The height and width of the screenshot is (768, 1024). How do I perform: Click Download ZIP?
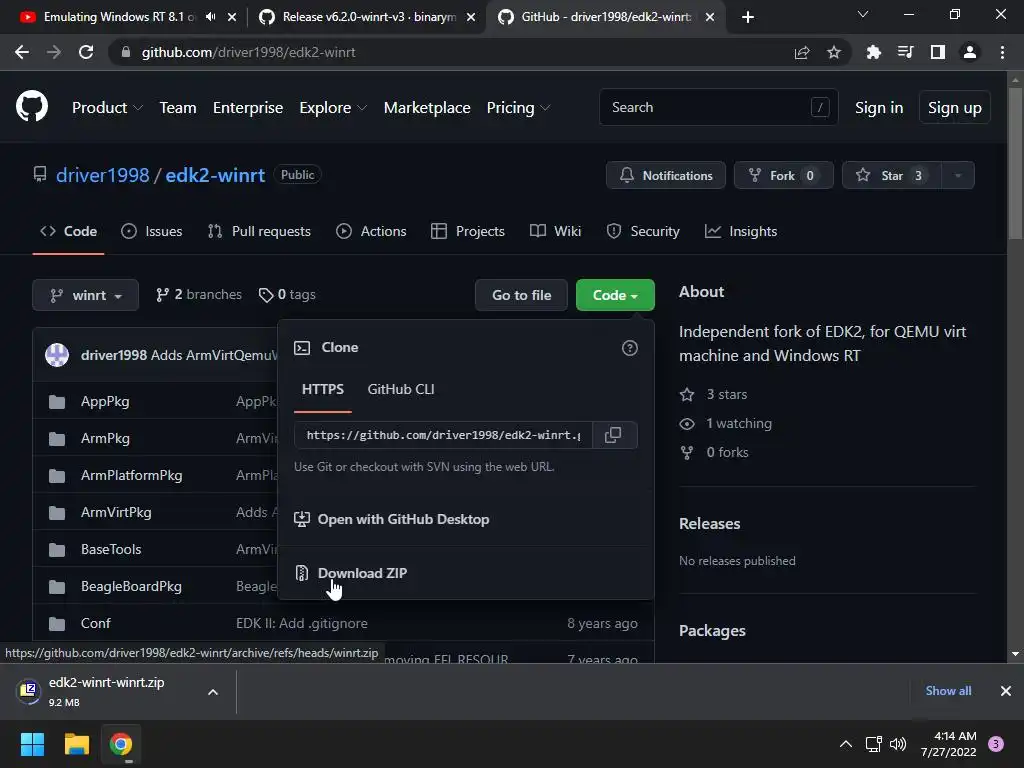pos(362,573)
